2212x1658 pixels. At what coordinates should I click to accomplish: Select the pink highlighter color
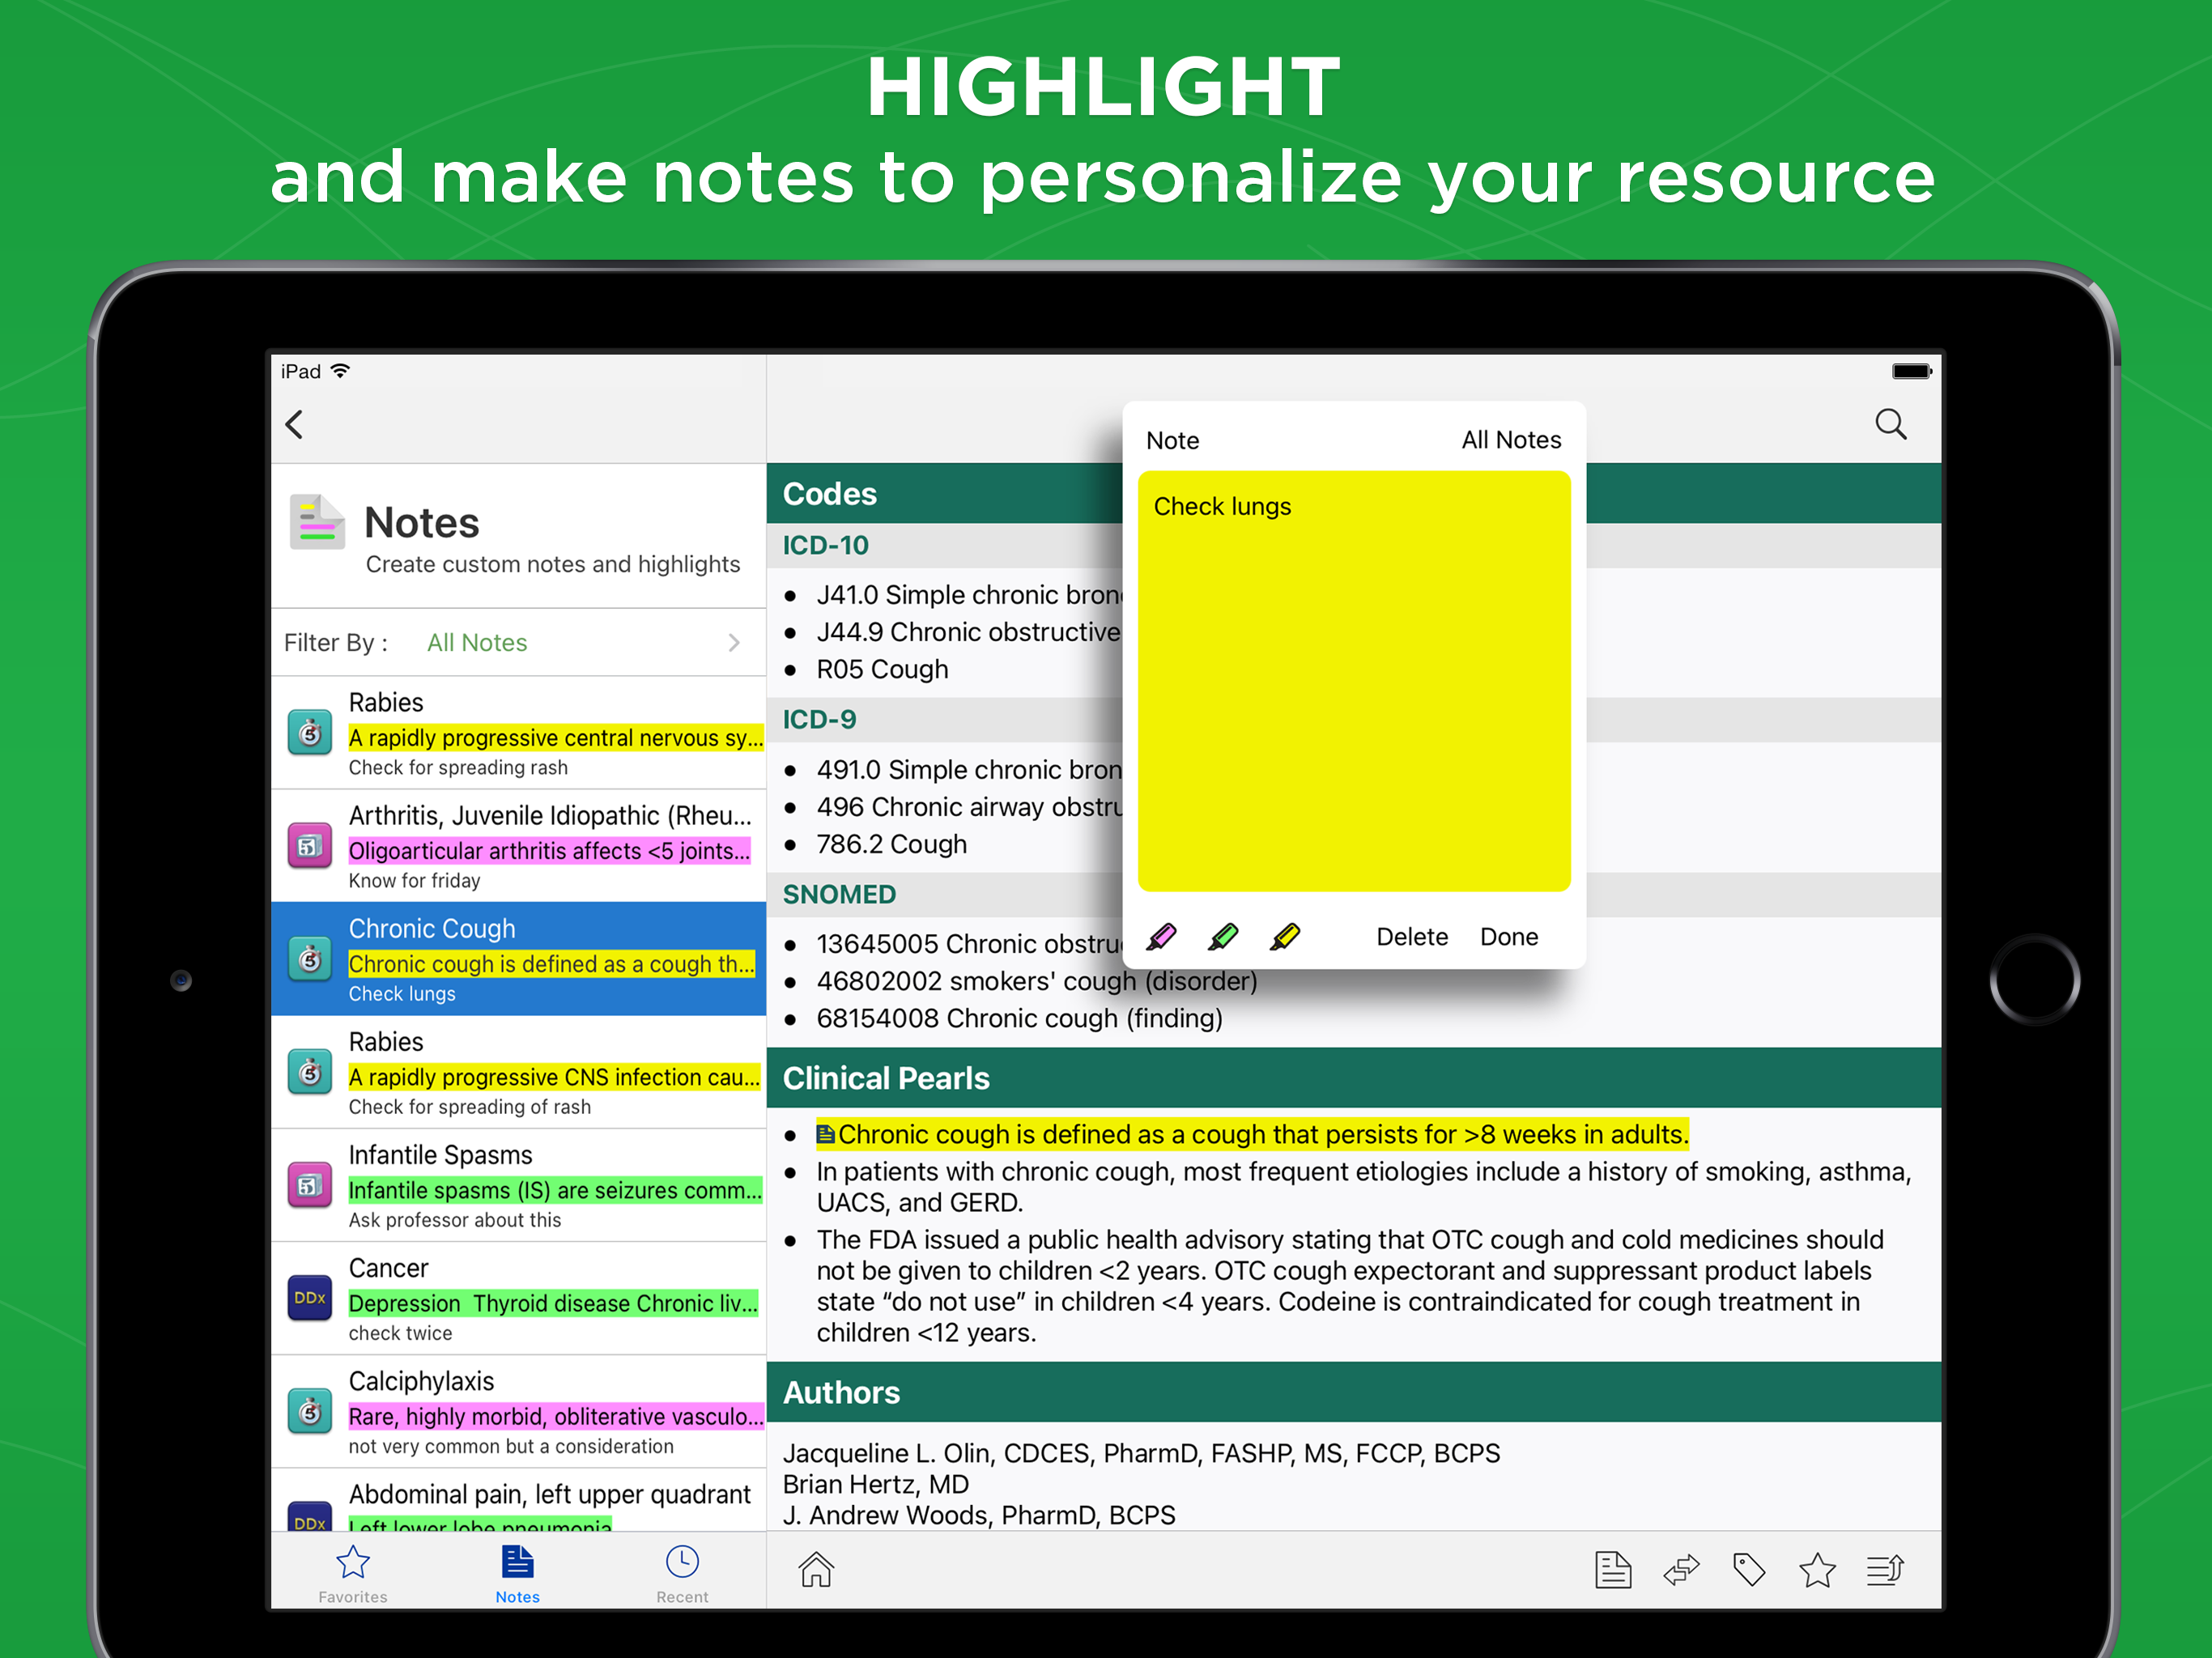click(x=1162, y=937)
